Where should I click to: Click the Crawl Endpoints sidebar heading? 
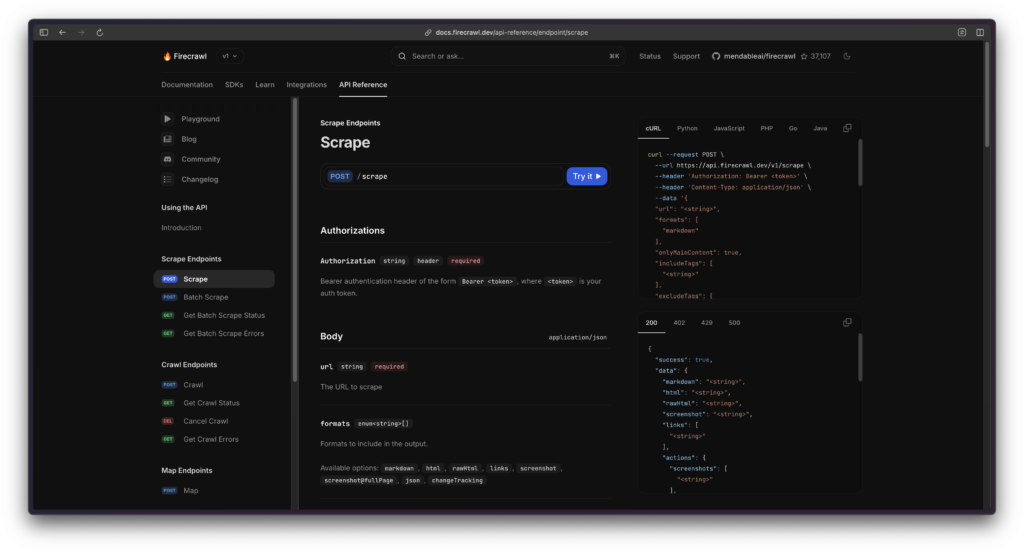tap(189, 365)
